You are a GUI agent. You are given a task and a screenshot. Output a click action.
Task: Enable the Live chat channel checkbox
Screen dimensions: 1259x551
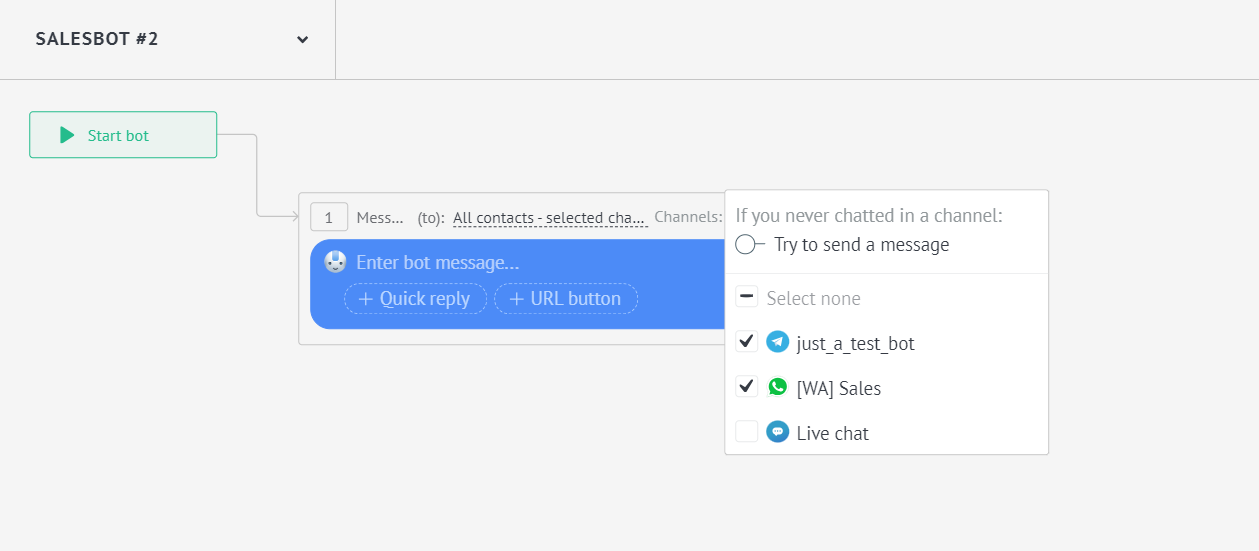pos(746,432)
